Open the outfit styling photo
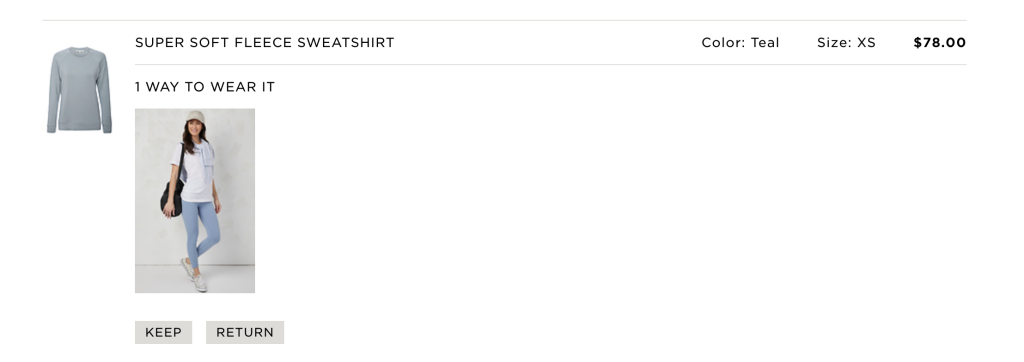This screenshot has width=1024, height=362. coord(195,201)
